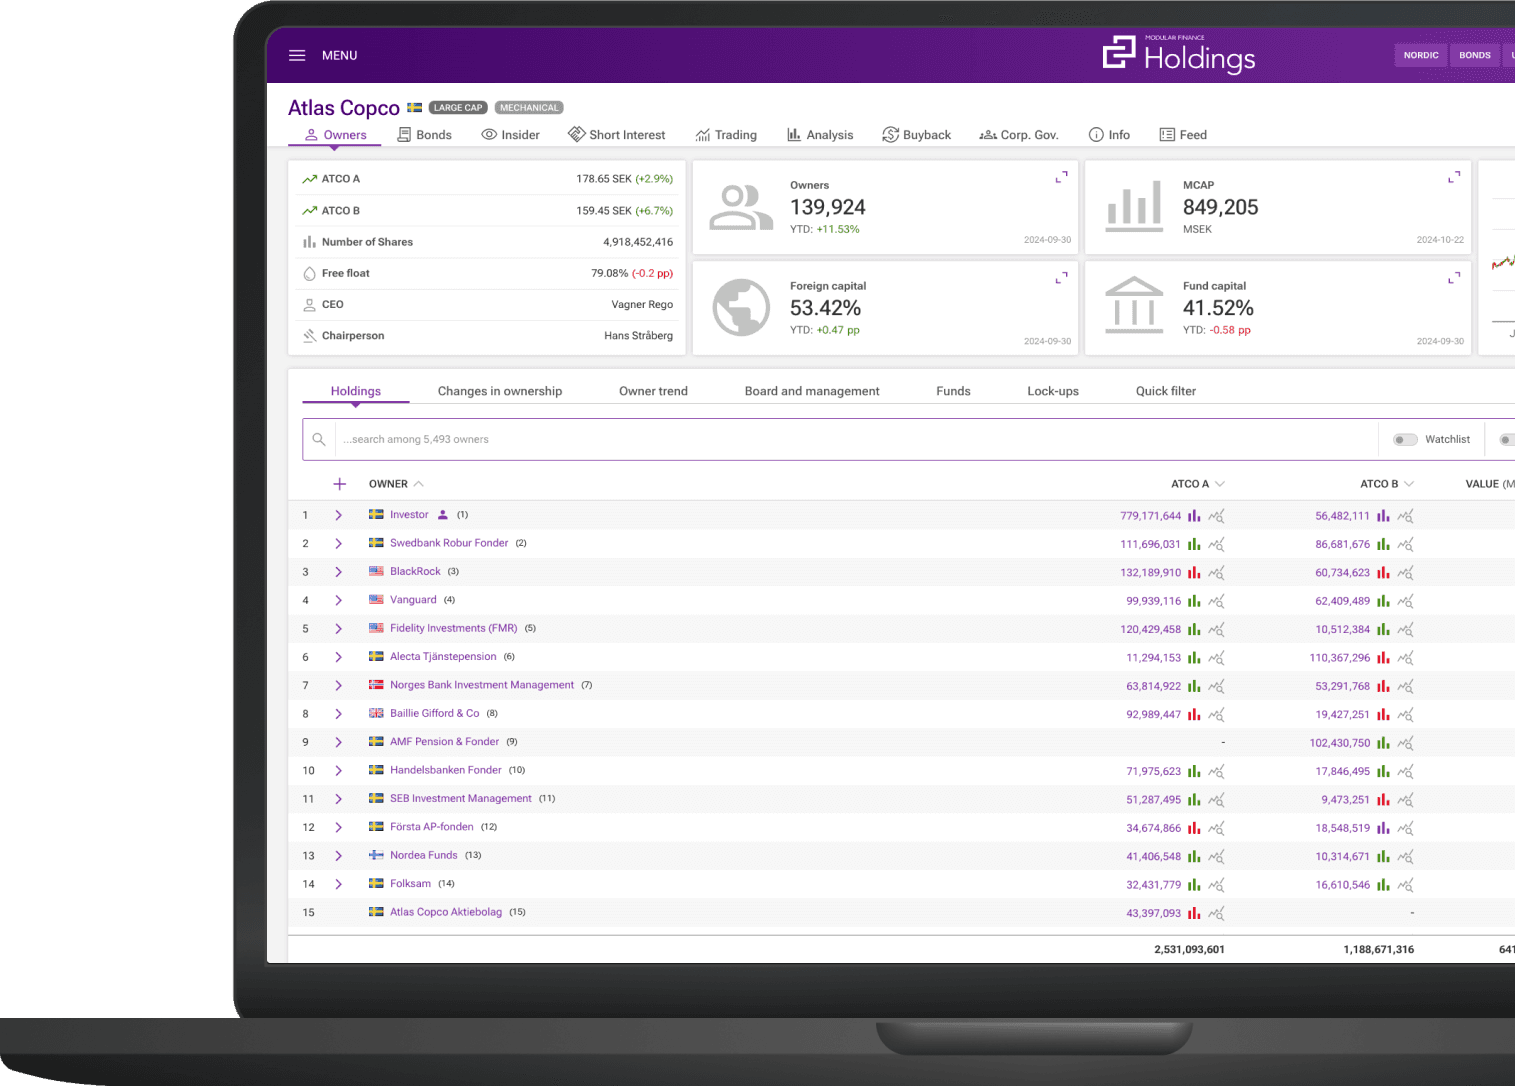Expand the Owners card via corner arrow icon
Viewport: 1515px width, 1086px height.
(1060, 177)
